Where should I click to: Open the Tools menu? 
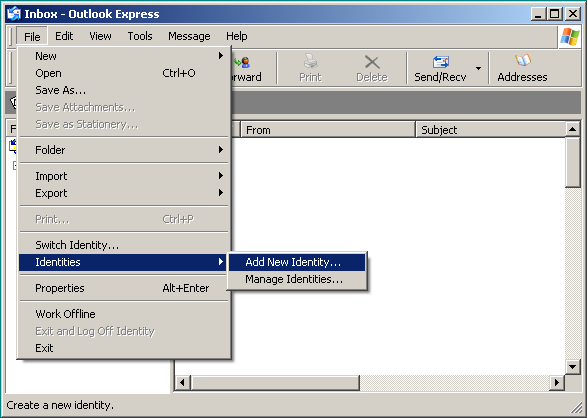pos(140,36)
